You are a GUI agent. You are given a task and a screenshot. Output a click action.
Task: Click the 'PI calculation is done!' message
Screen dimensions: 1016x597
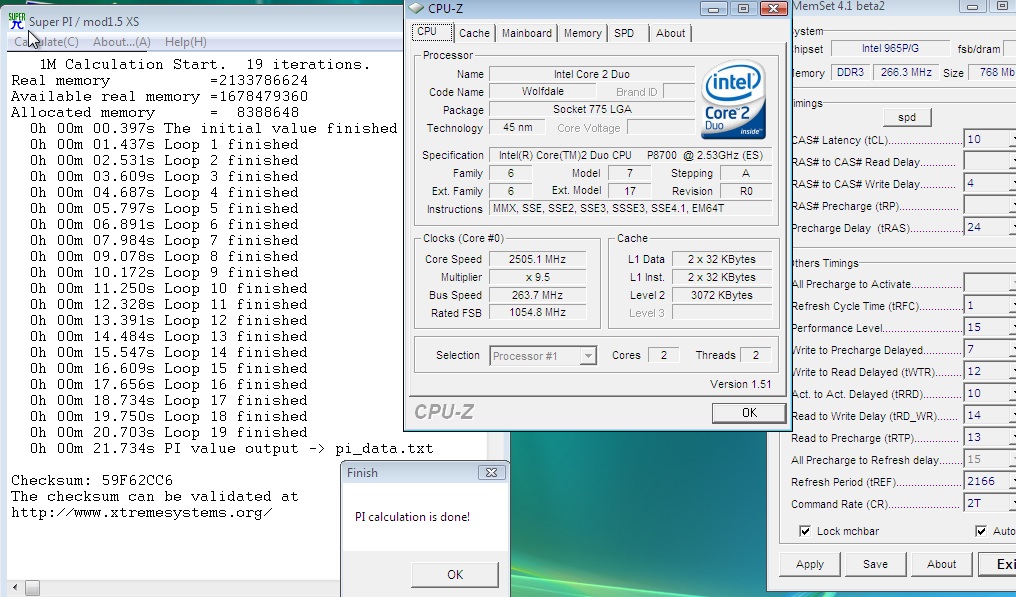[x=413, y=517]
